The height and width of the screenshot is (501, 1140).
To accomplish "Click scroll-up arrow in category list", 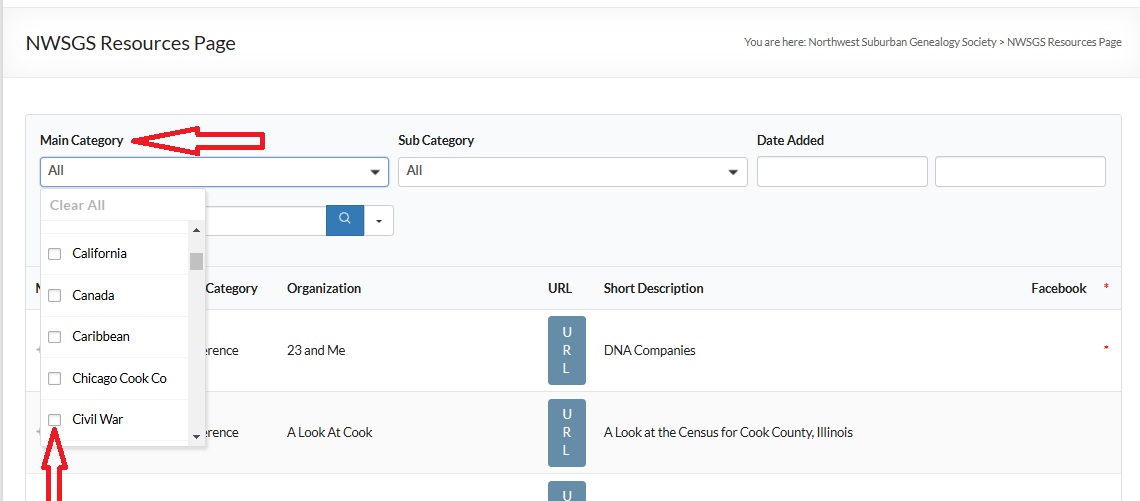I will point(196,230).
